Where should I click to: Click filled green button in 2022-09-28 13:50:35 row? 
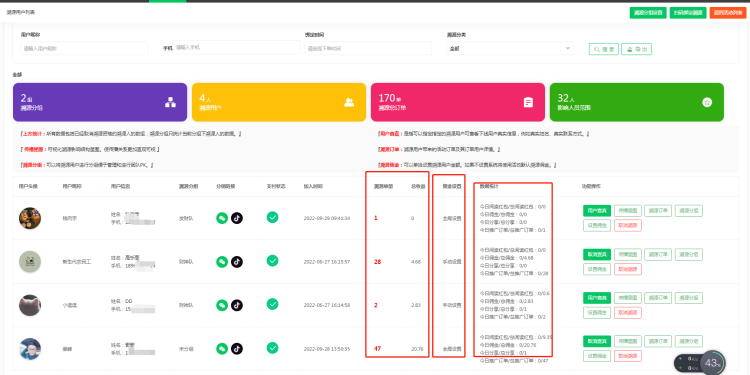[x=596, y=342]
